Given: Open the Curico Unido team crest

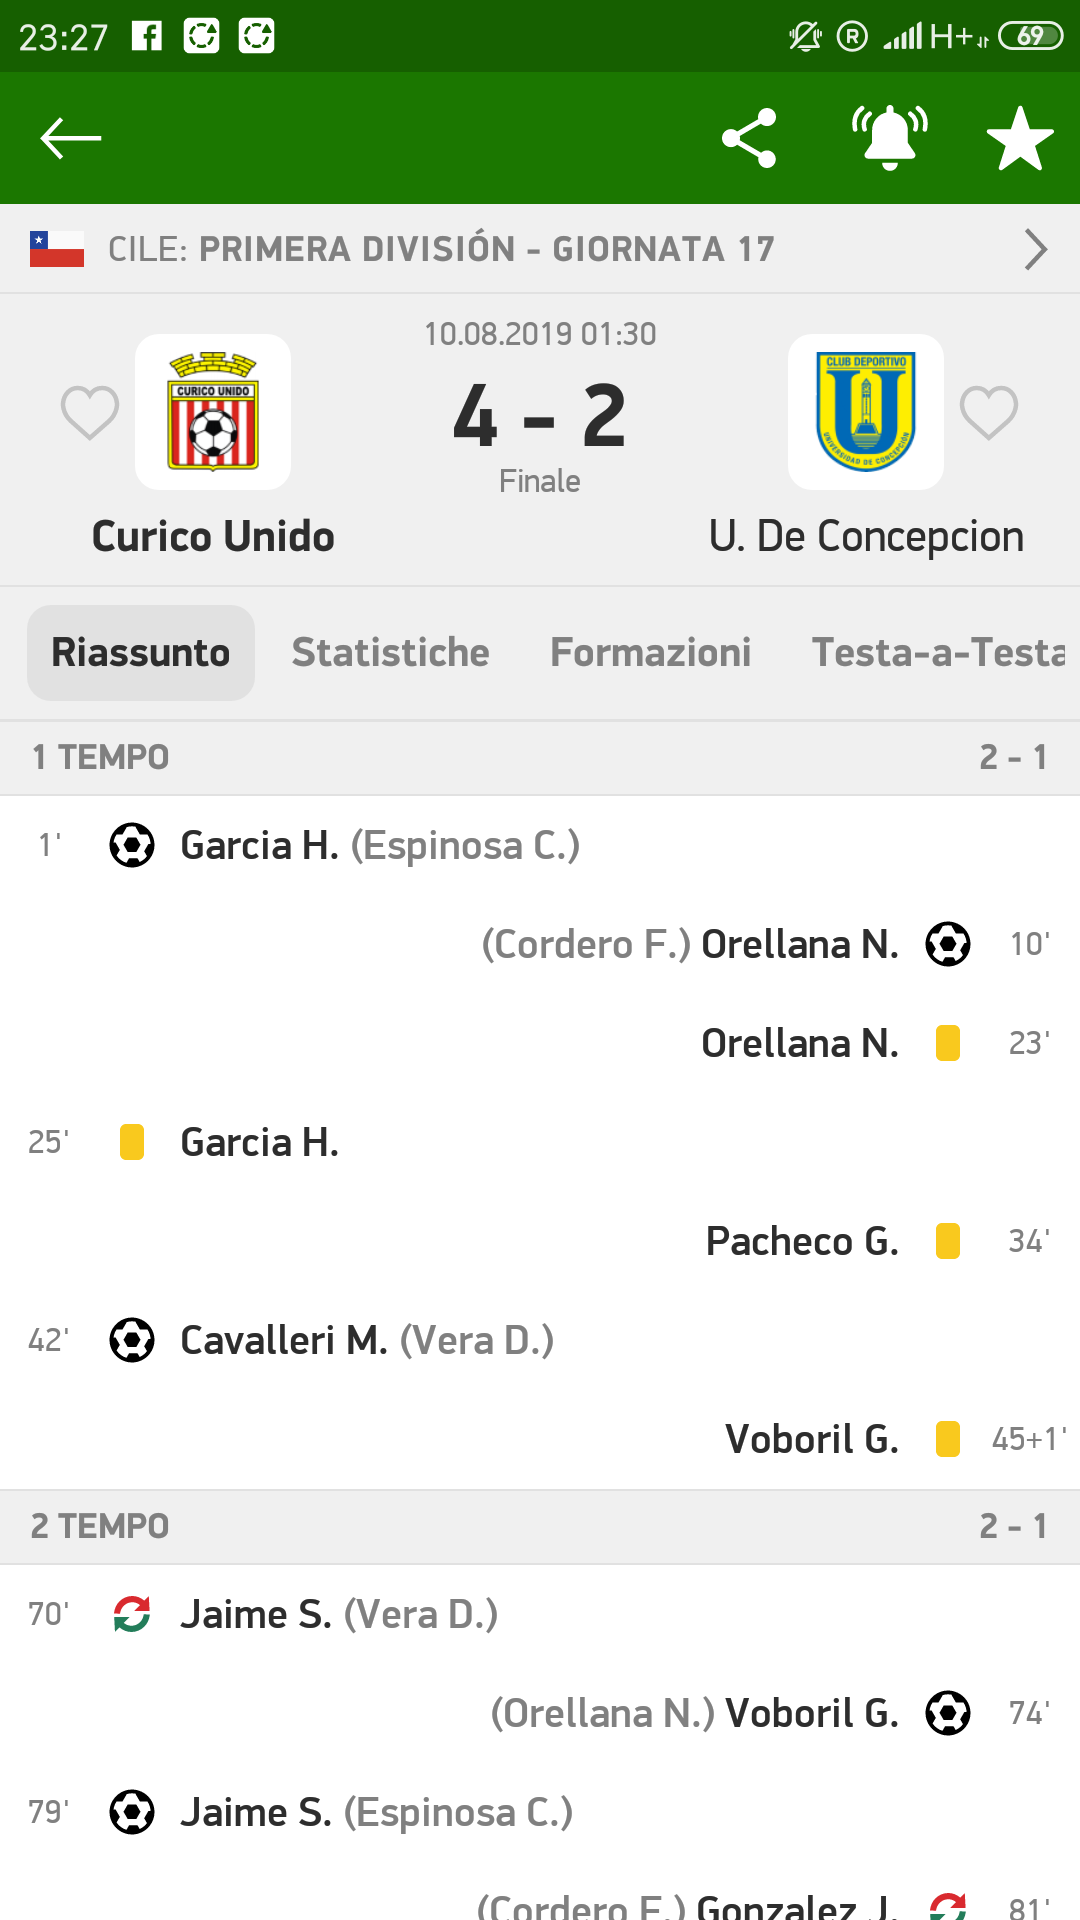Looking at the screenshot, I should click(x=213, y=412).
